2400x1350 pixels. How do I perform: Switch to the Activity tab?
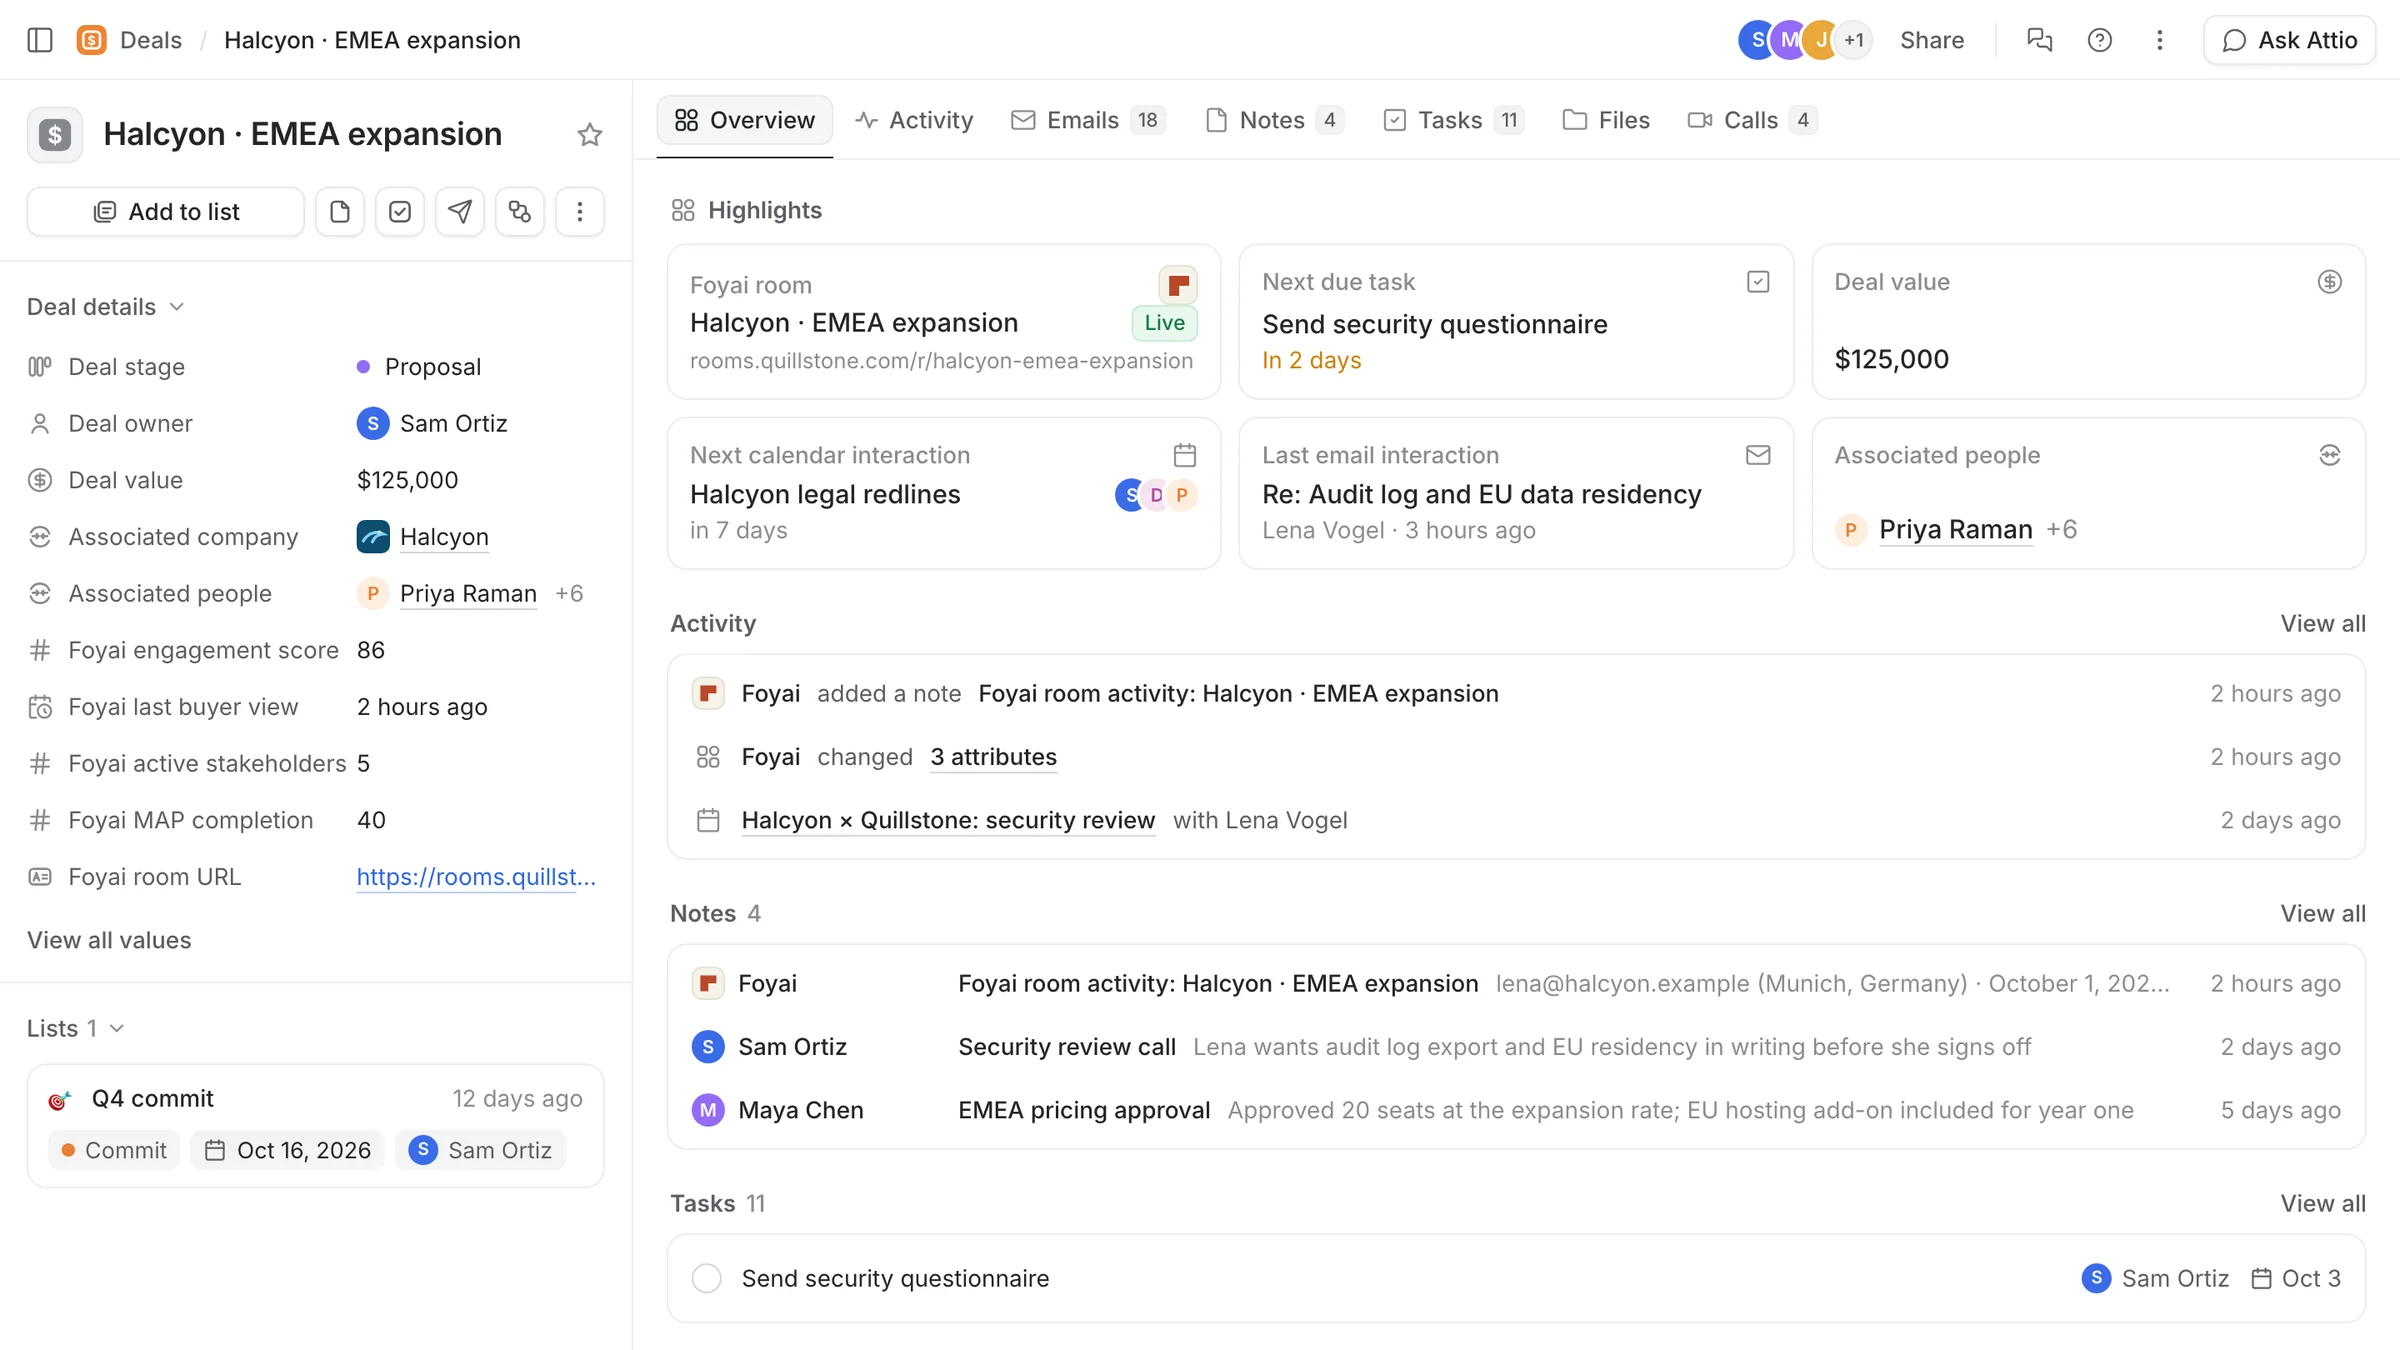(x=914, y=120)
